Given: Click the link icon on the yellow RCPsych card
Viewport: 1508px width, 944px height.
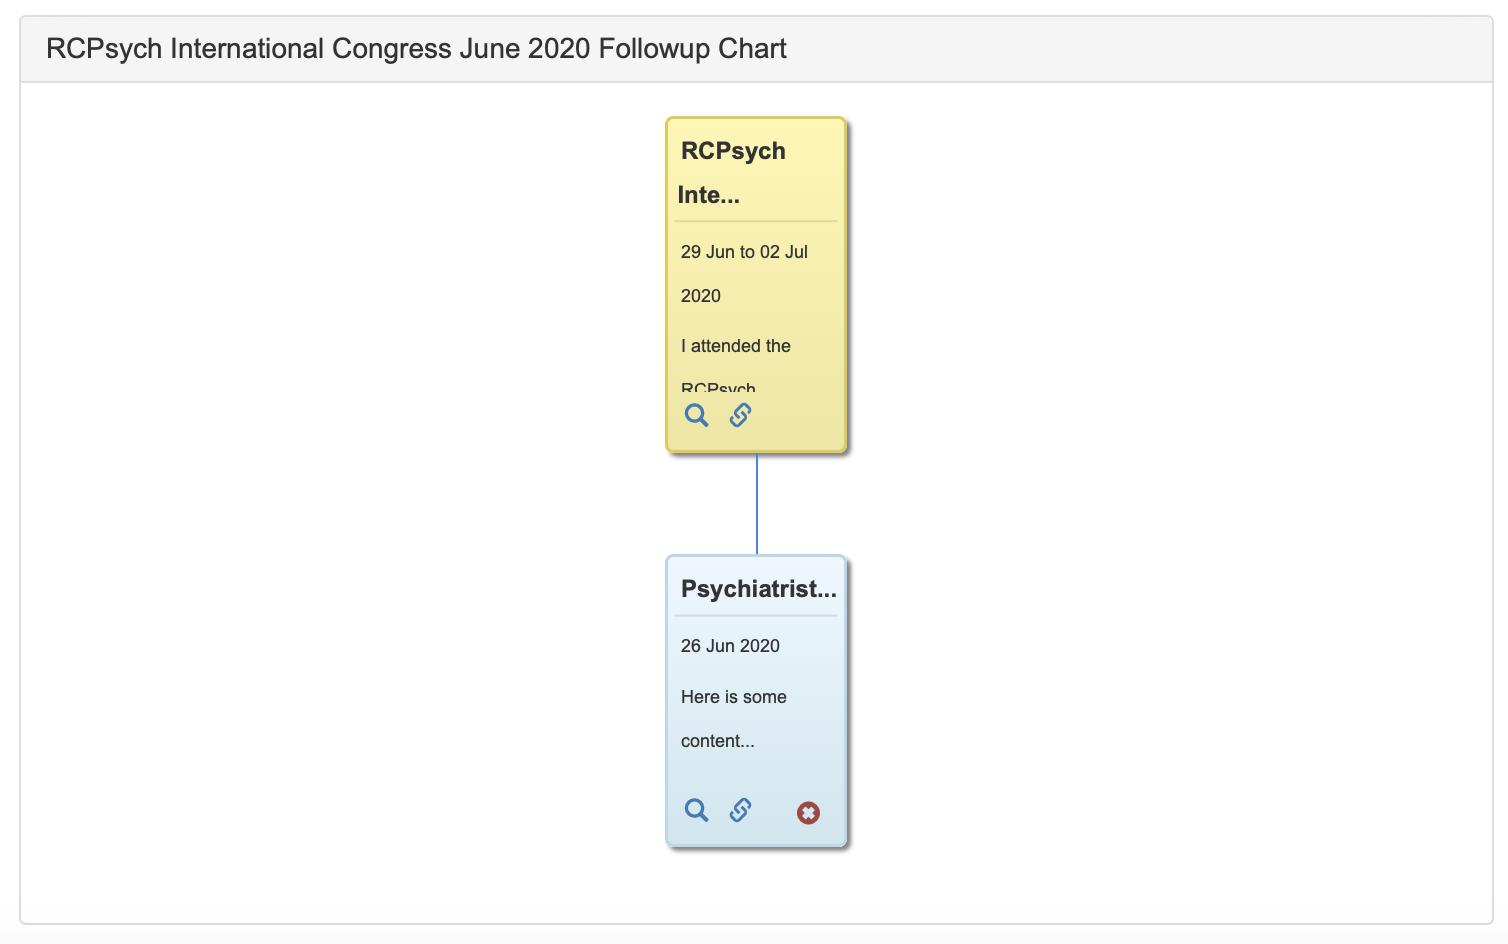Looking at the screenshot, I should tap(740, 415).
